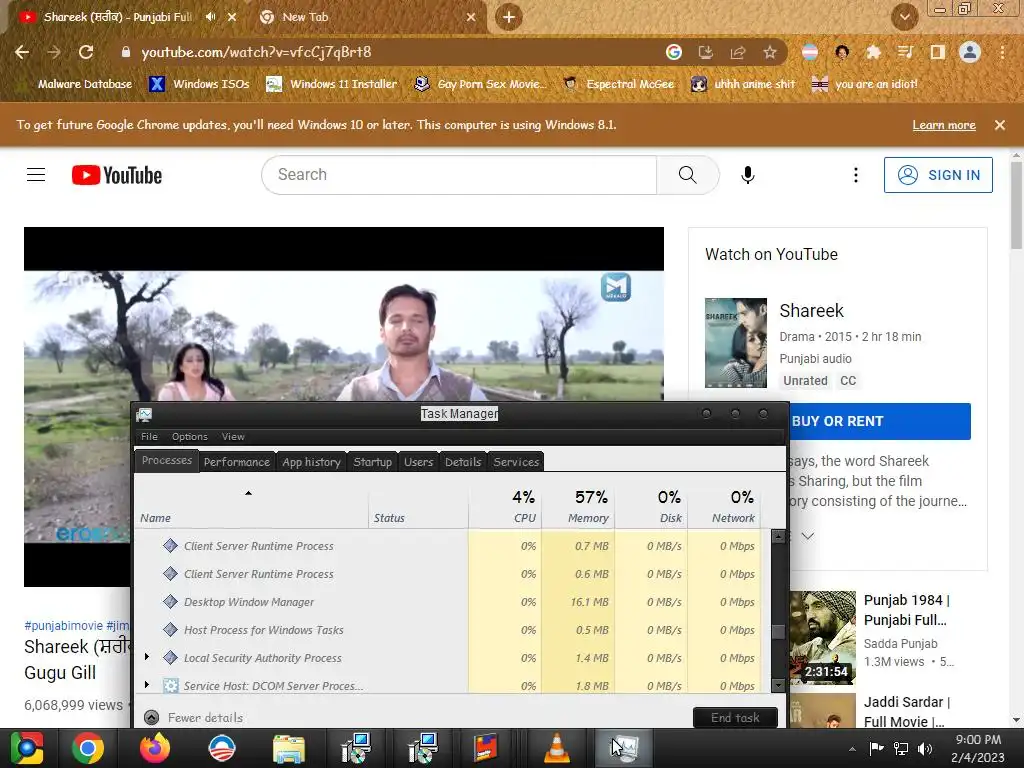Search with voice using microphone icon
Screen dimensions: 1024x768
[x=748, y=175]
